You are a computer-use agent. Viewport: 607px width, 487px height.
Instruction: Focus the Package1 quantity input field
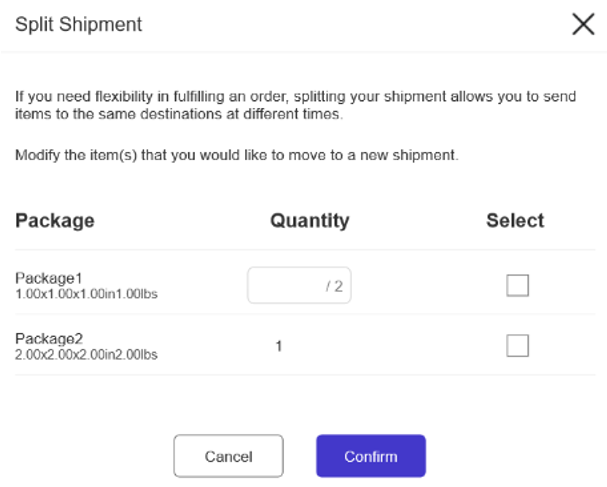click(299, 285)
